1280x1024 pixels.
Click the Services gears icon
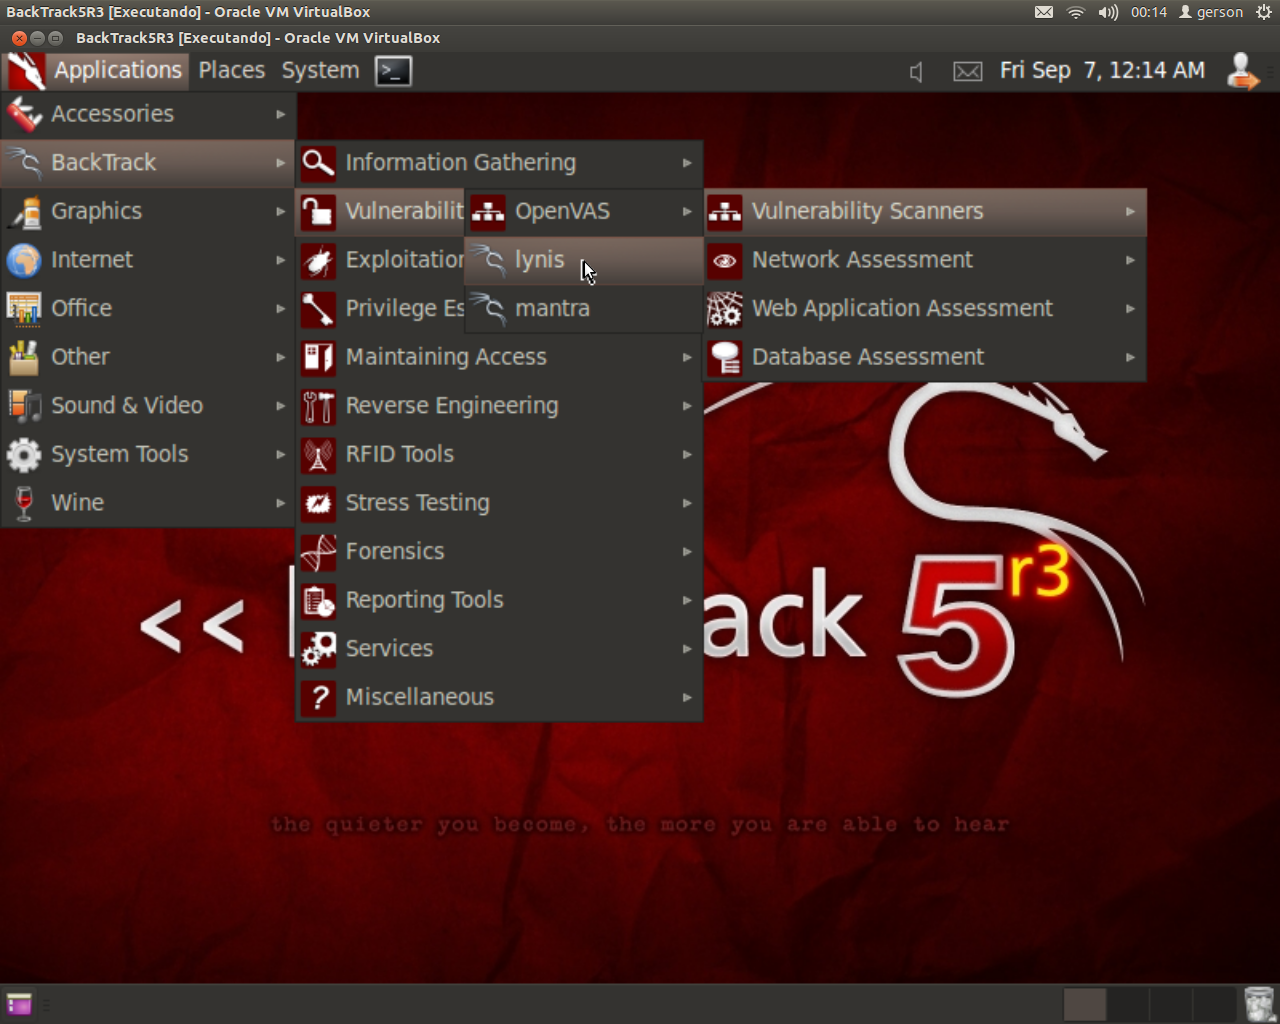pos(318,648)
